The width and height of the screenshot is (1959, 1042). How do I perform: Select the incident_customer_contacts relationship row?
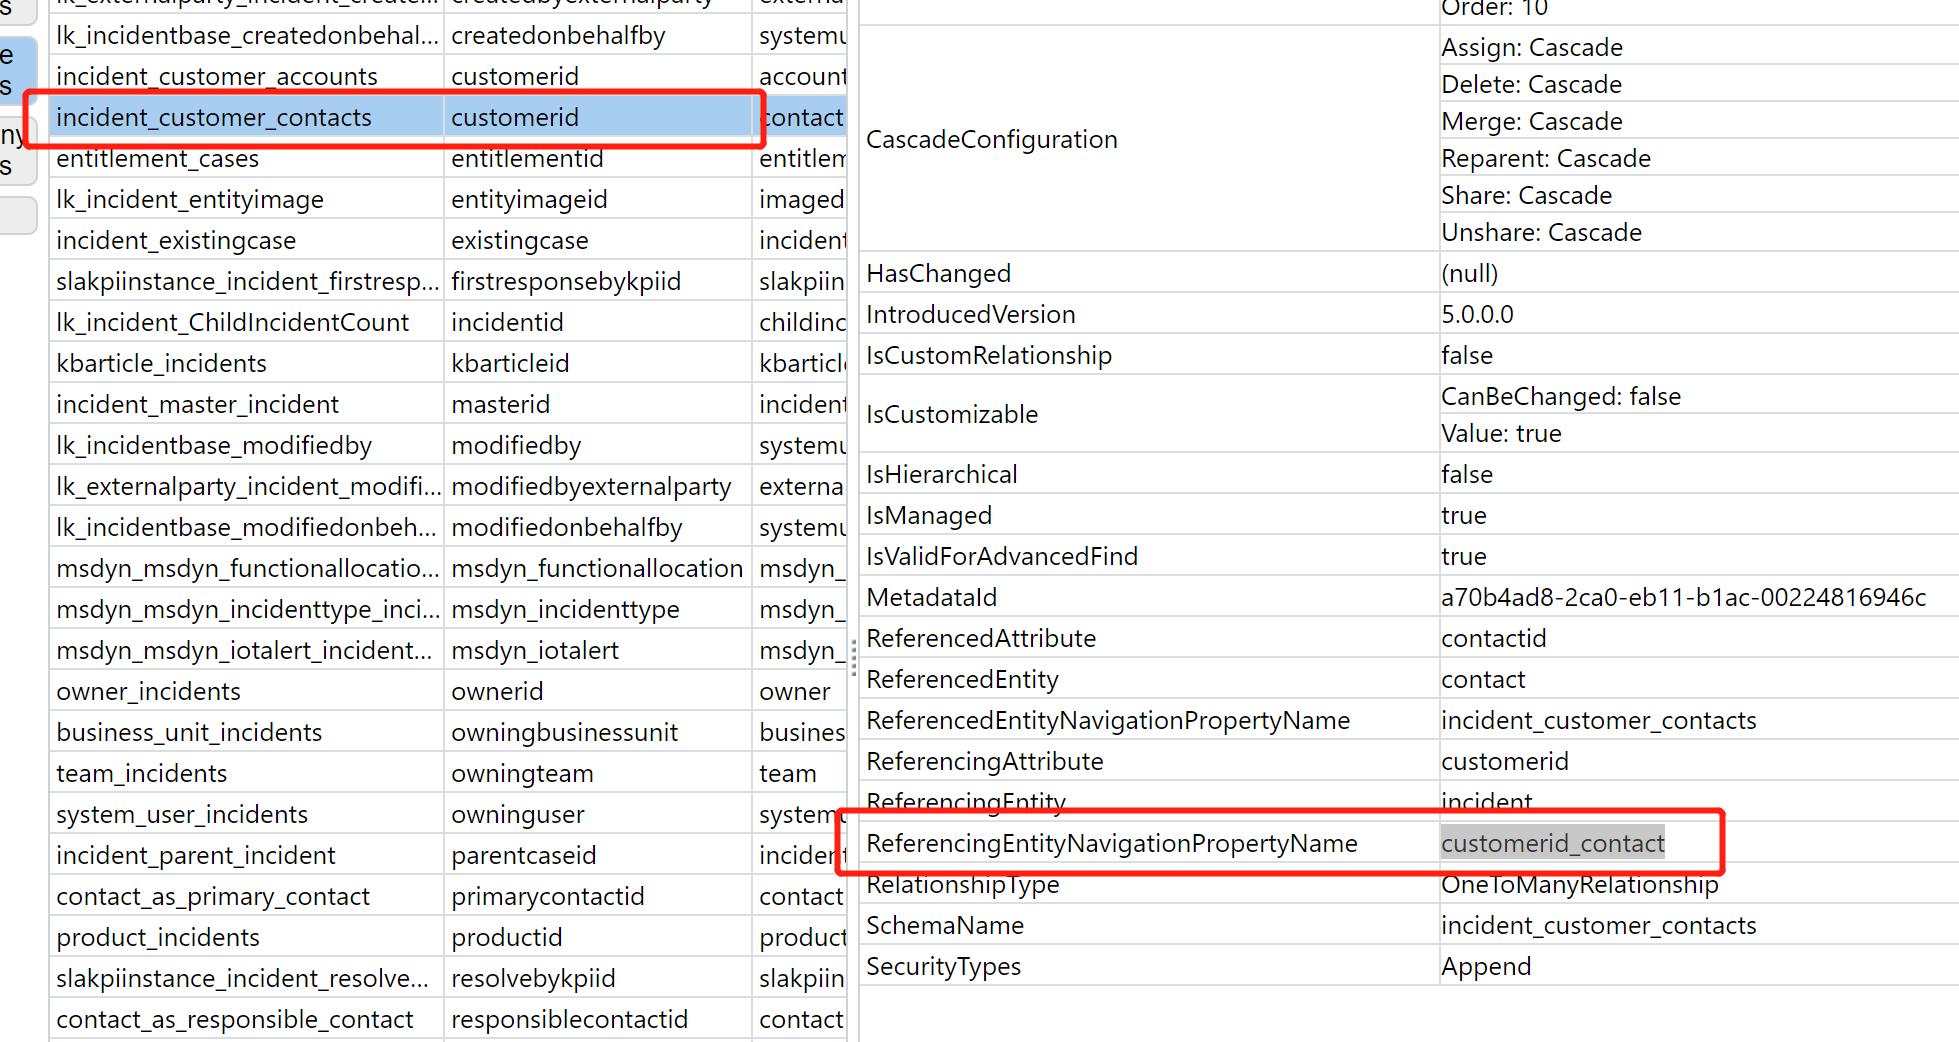coord(448,117)
